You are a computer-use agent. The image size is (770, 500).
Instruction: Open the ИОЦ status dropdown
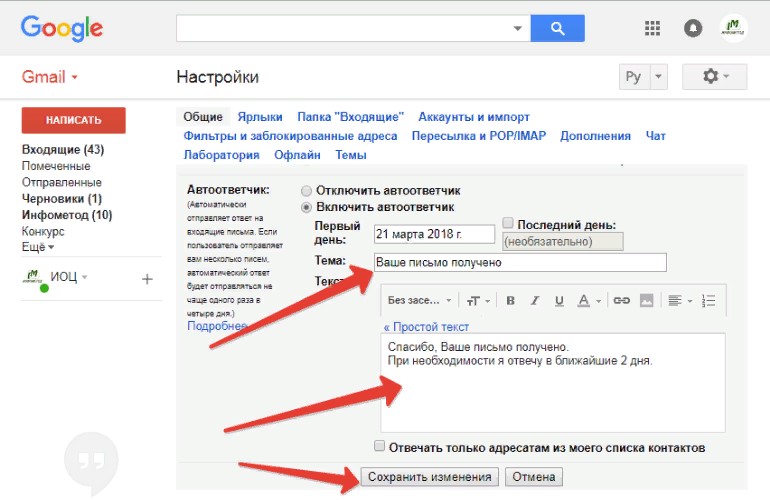pyautogui.click(x=84, y=277)
